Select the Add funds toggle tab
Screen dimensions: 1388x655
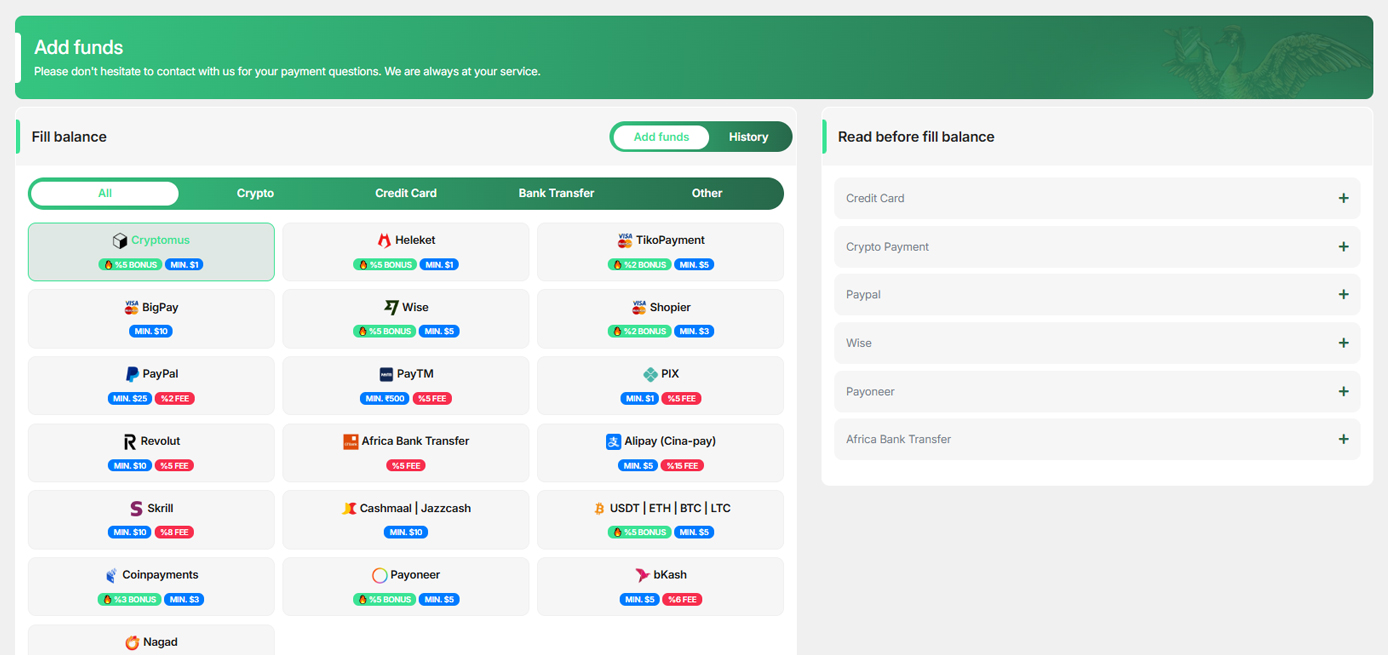661,137
